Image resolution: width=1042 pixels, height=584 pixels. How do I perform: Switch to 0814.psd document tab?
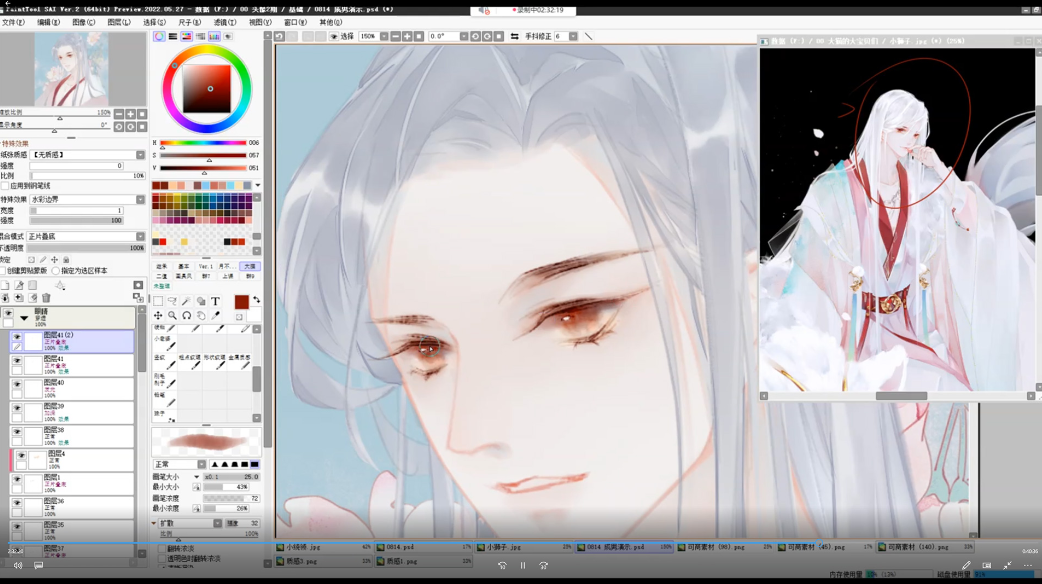(x=423, y=547)
